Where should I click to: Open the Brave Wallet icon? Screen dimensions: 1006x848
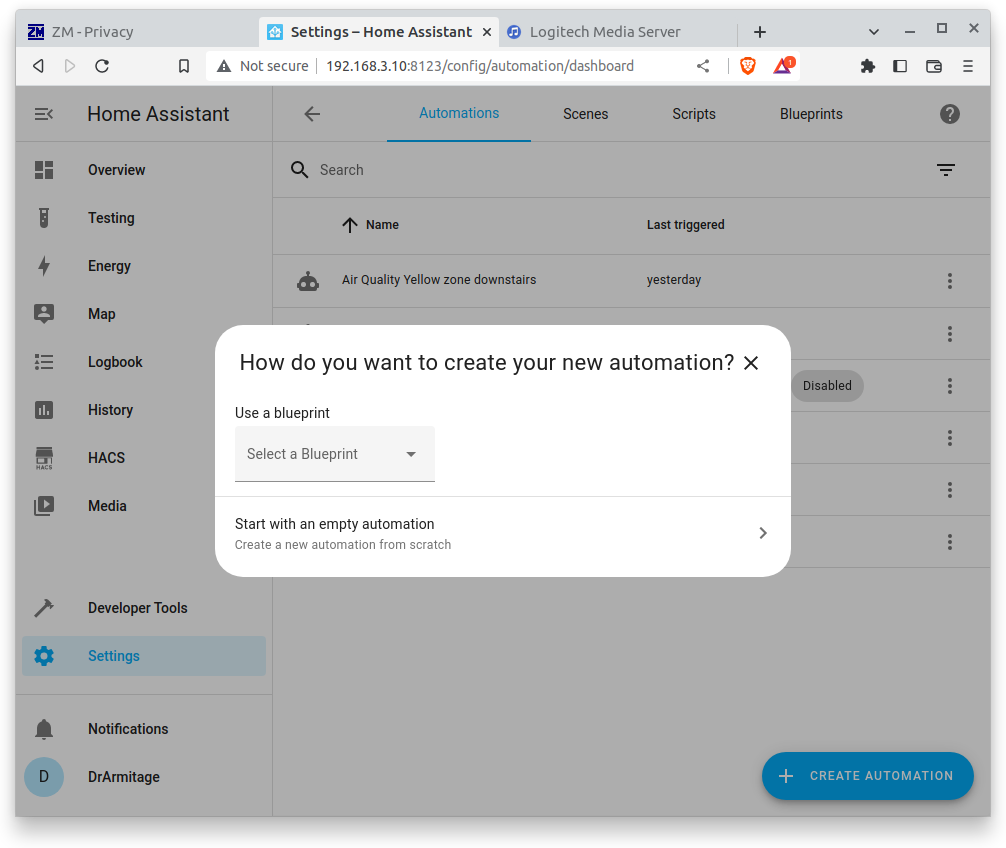[x=934, y=66]
